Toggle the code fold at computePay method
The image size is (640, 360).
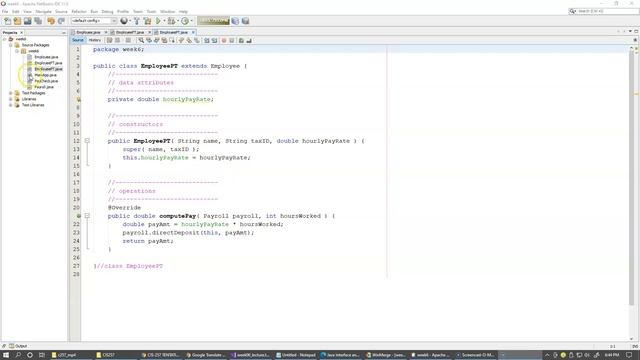pyautogui.click(x=87, y=216)
